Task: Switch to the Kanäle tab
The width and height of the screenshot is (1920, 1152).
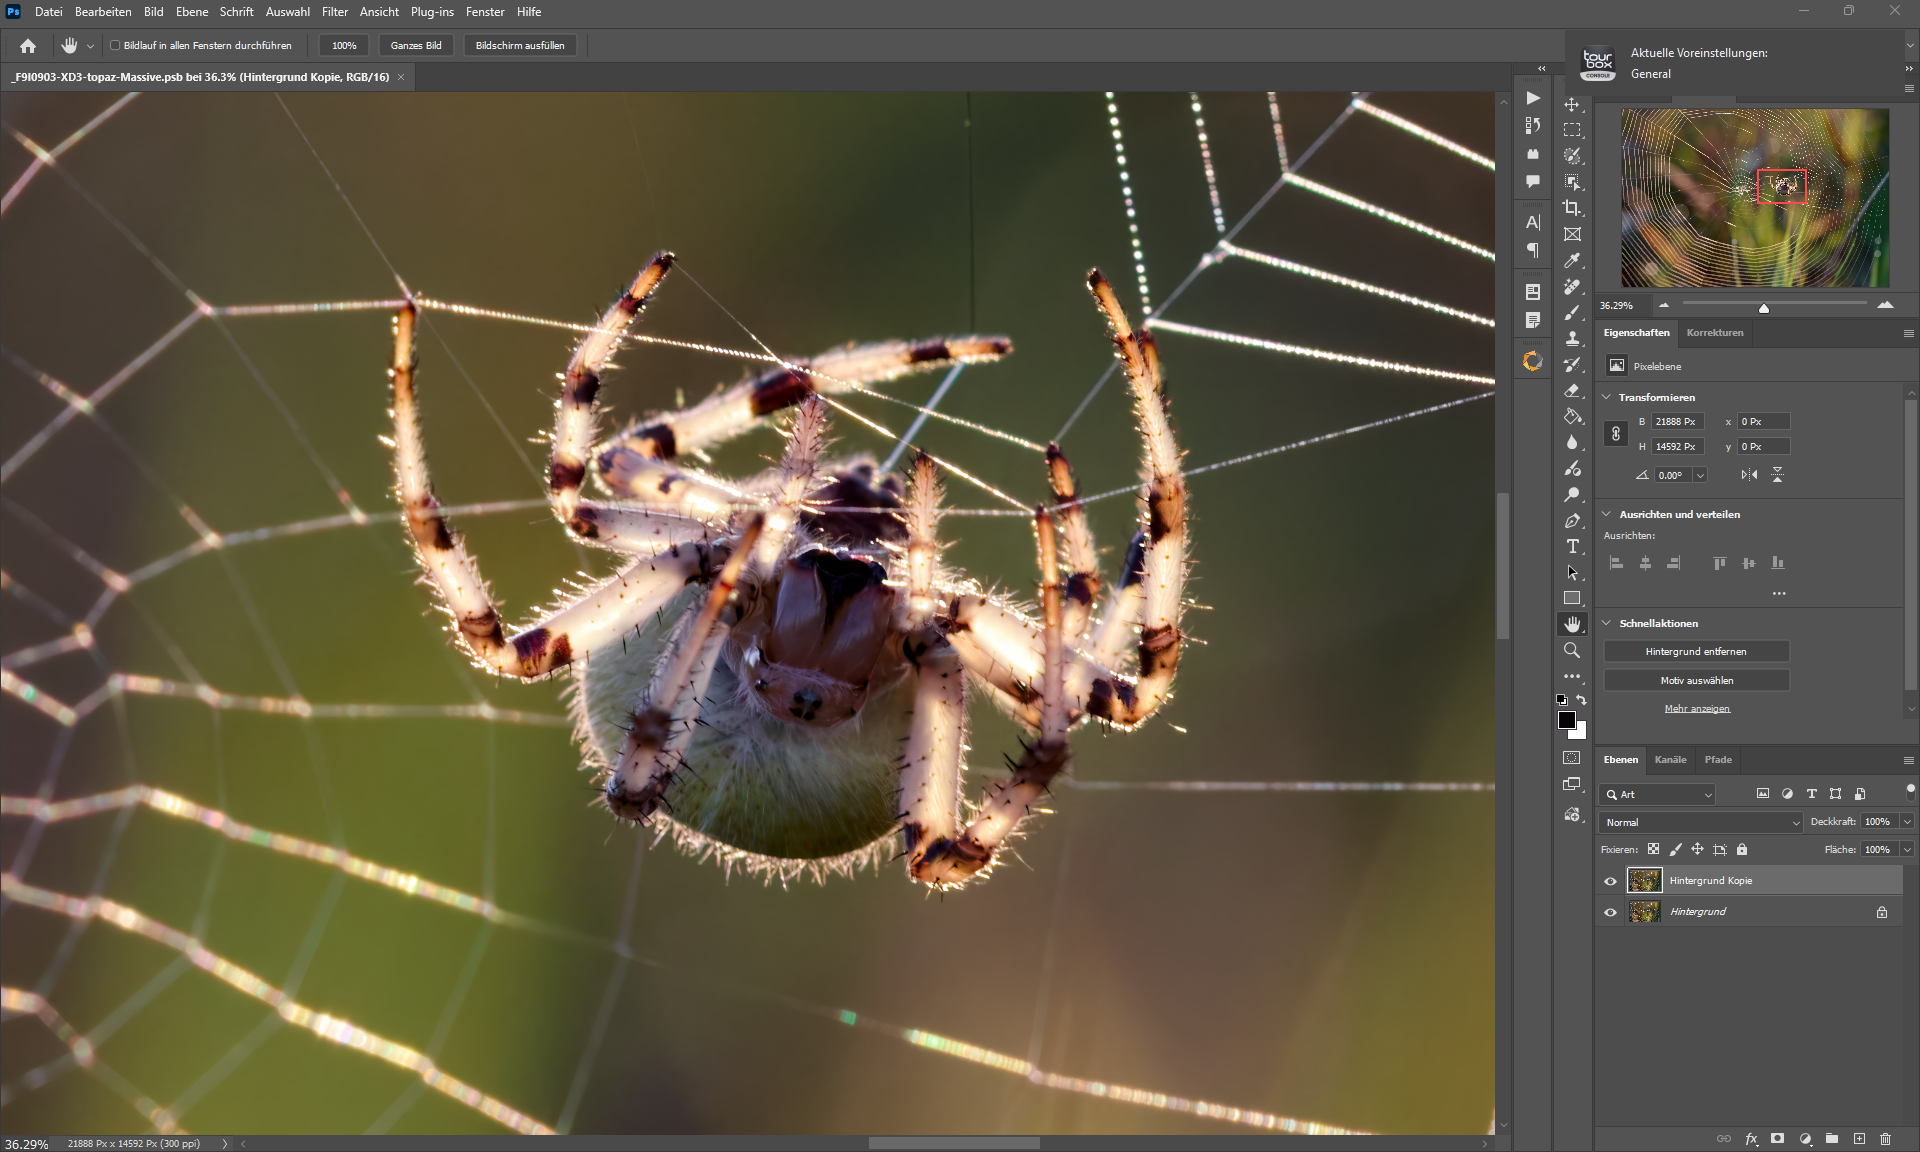Action: (x=1670, y=759)
